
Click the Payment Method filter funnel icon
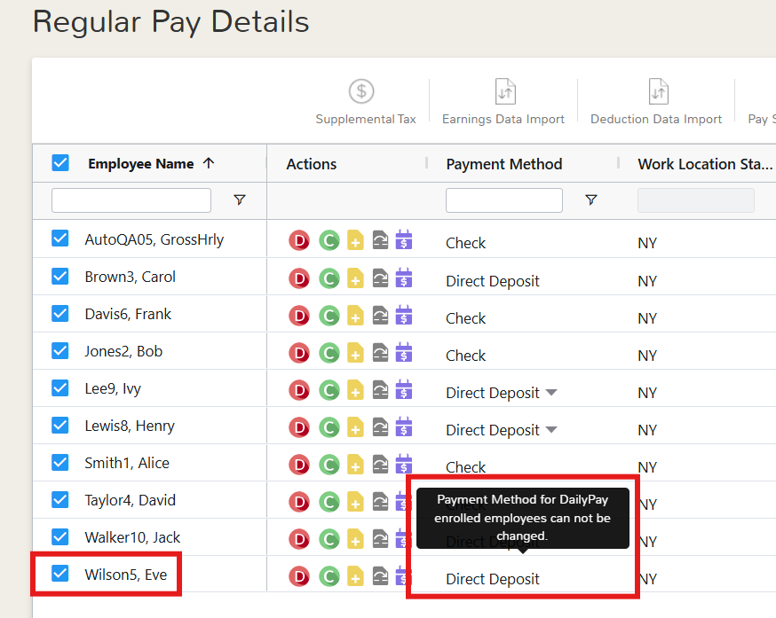point(591,200)
